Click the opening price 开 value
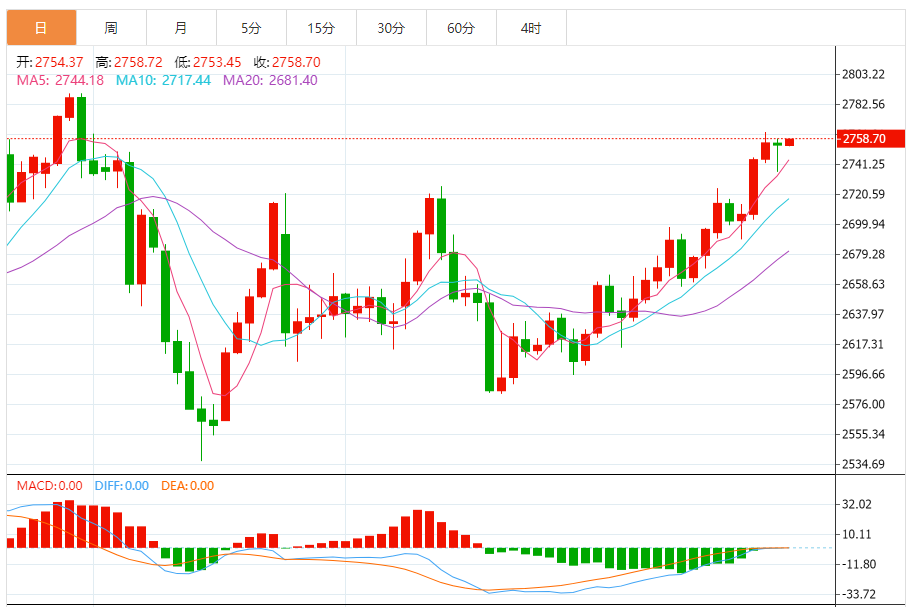Screen dimensions: 912x607 [59, 62]
